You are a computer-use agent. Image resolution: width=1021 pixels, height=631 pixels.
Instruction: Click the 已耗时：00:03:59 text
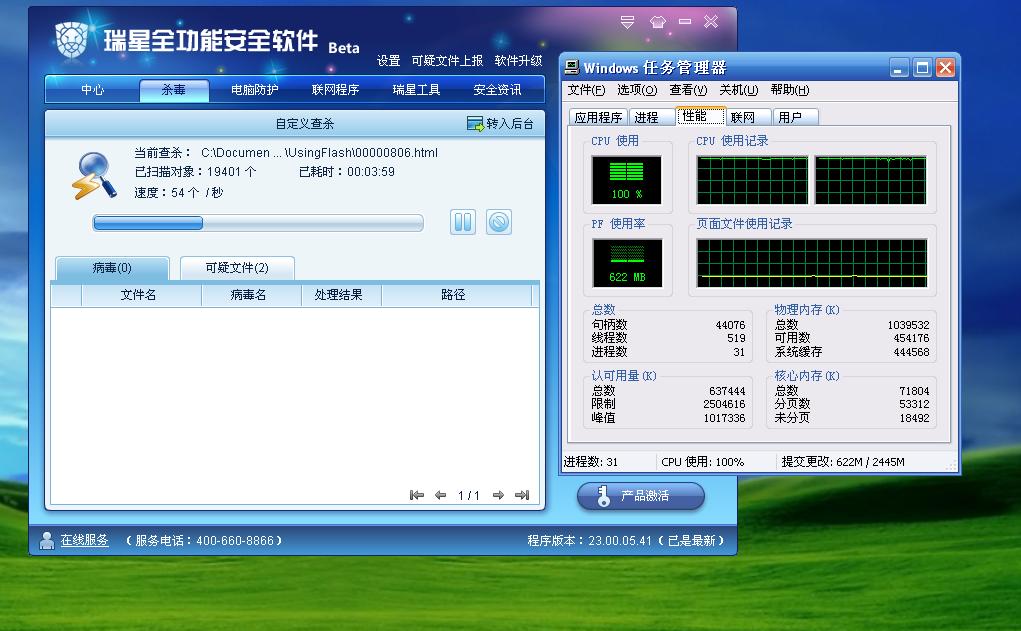coord(346,172)
